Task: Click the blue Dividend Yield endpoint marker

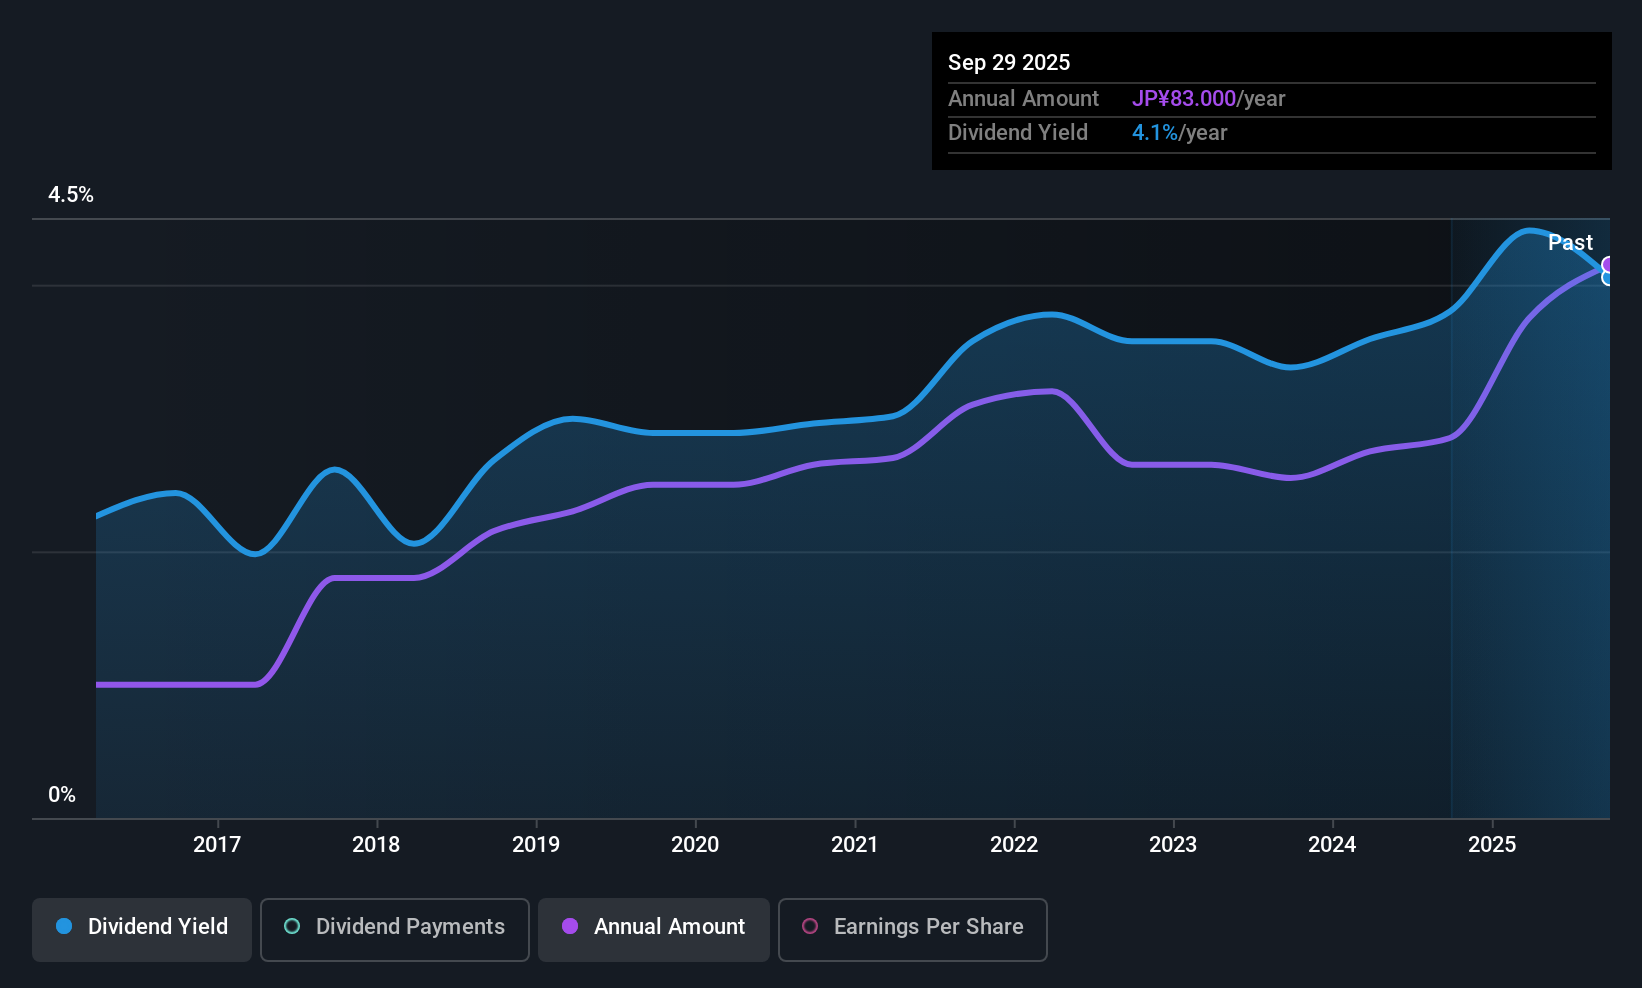Action: 1608,278
